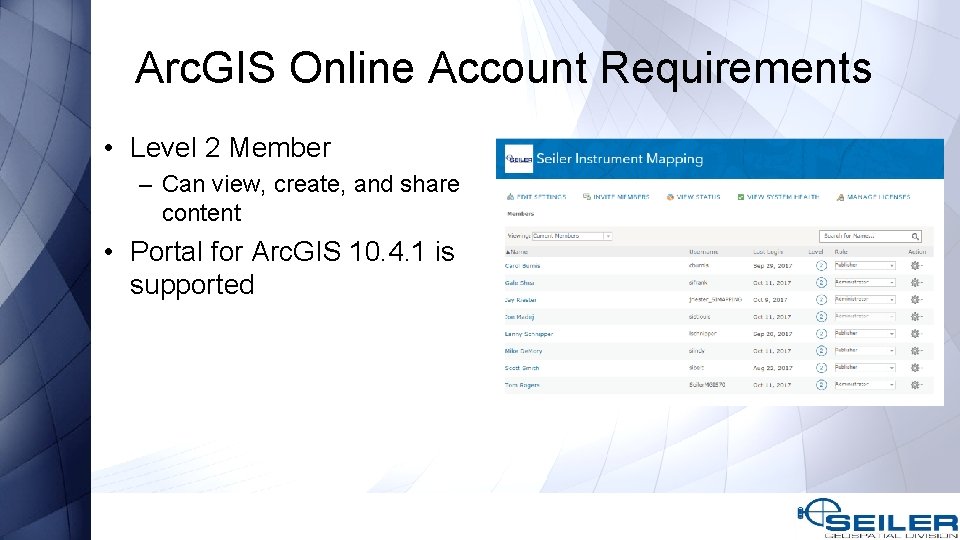Open action gear menu for Joe Madej
The height and width of the screenshot is (540, 960).
pos(916,317)
